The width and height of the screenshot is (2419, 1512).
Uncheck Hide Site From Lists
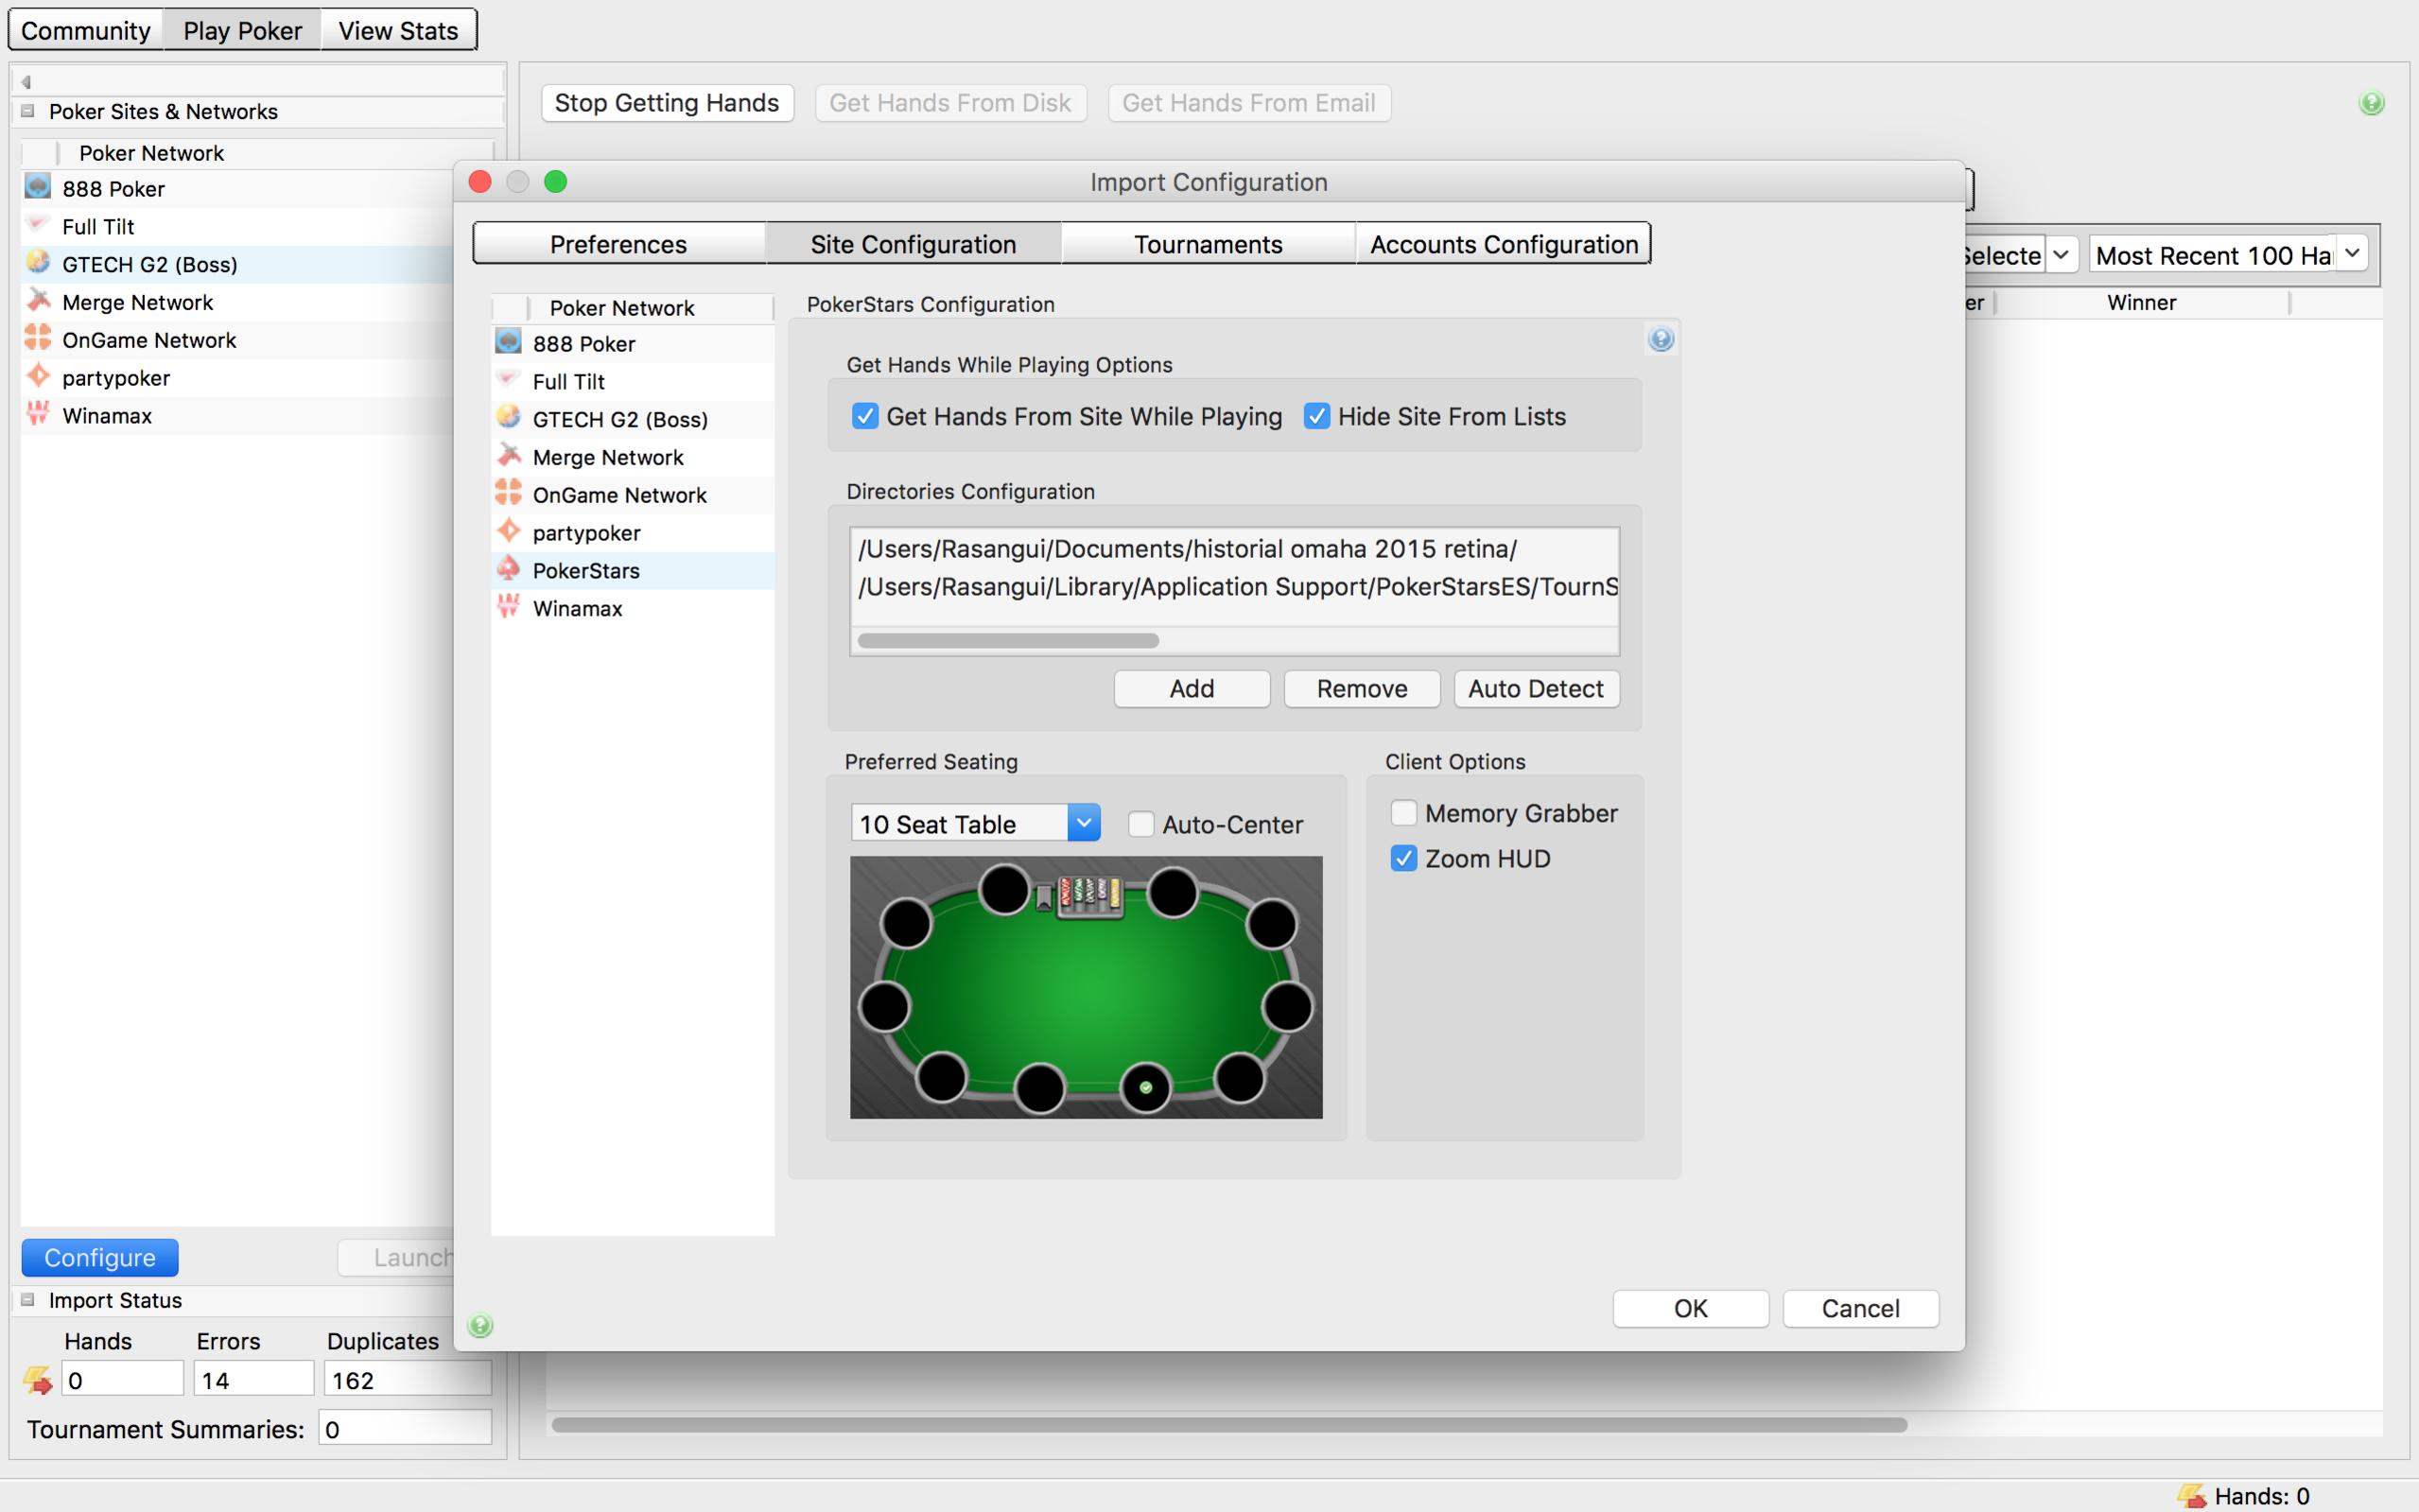pyautogui.click(x=1317, y=416)
